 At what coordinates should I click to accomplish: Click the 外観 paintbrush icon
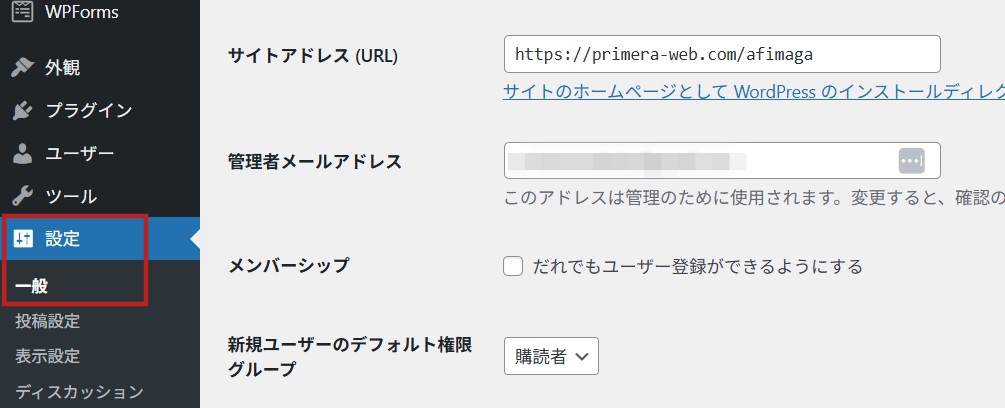coord(22,68)
